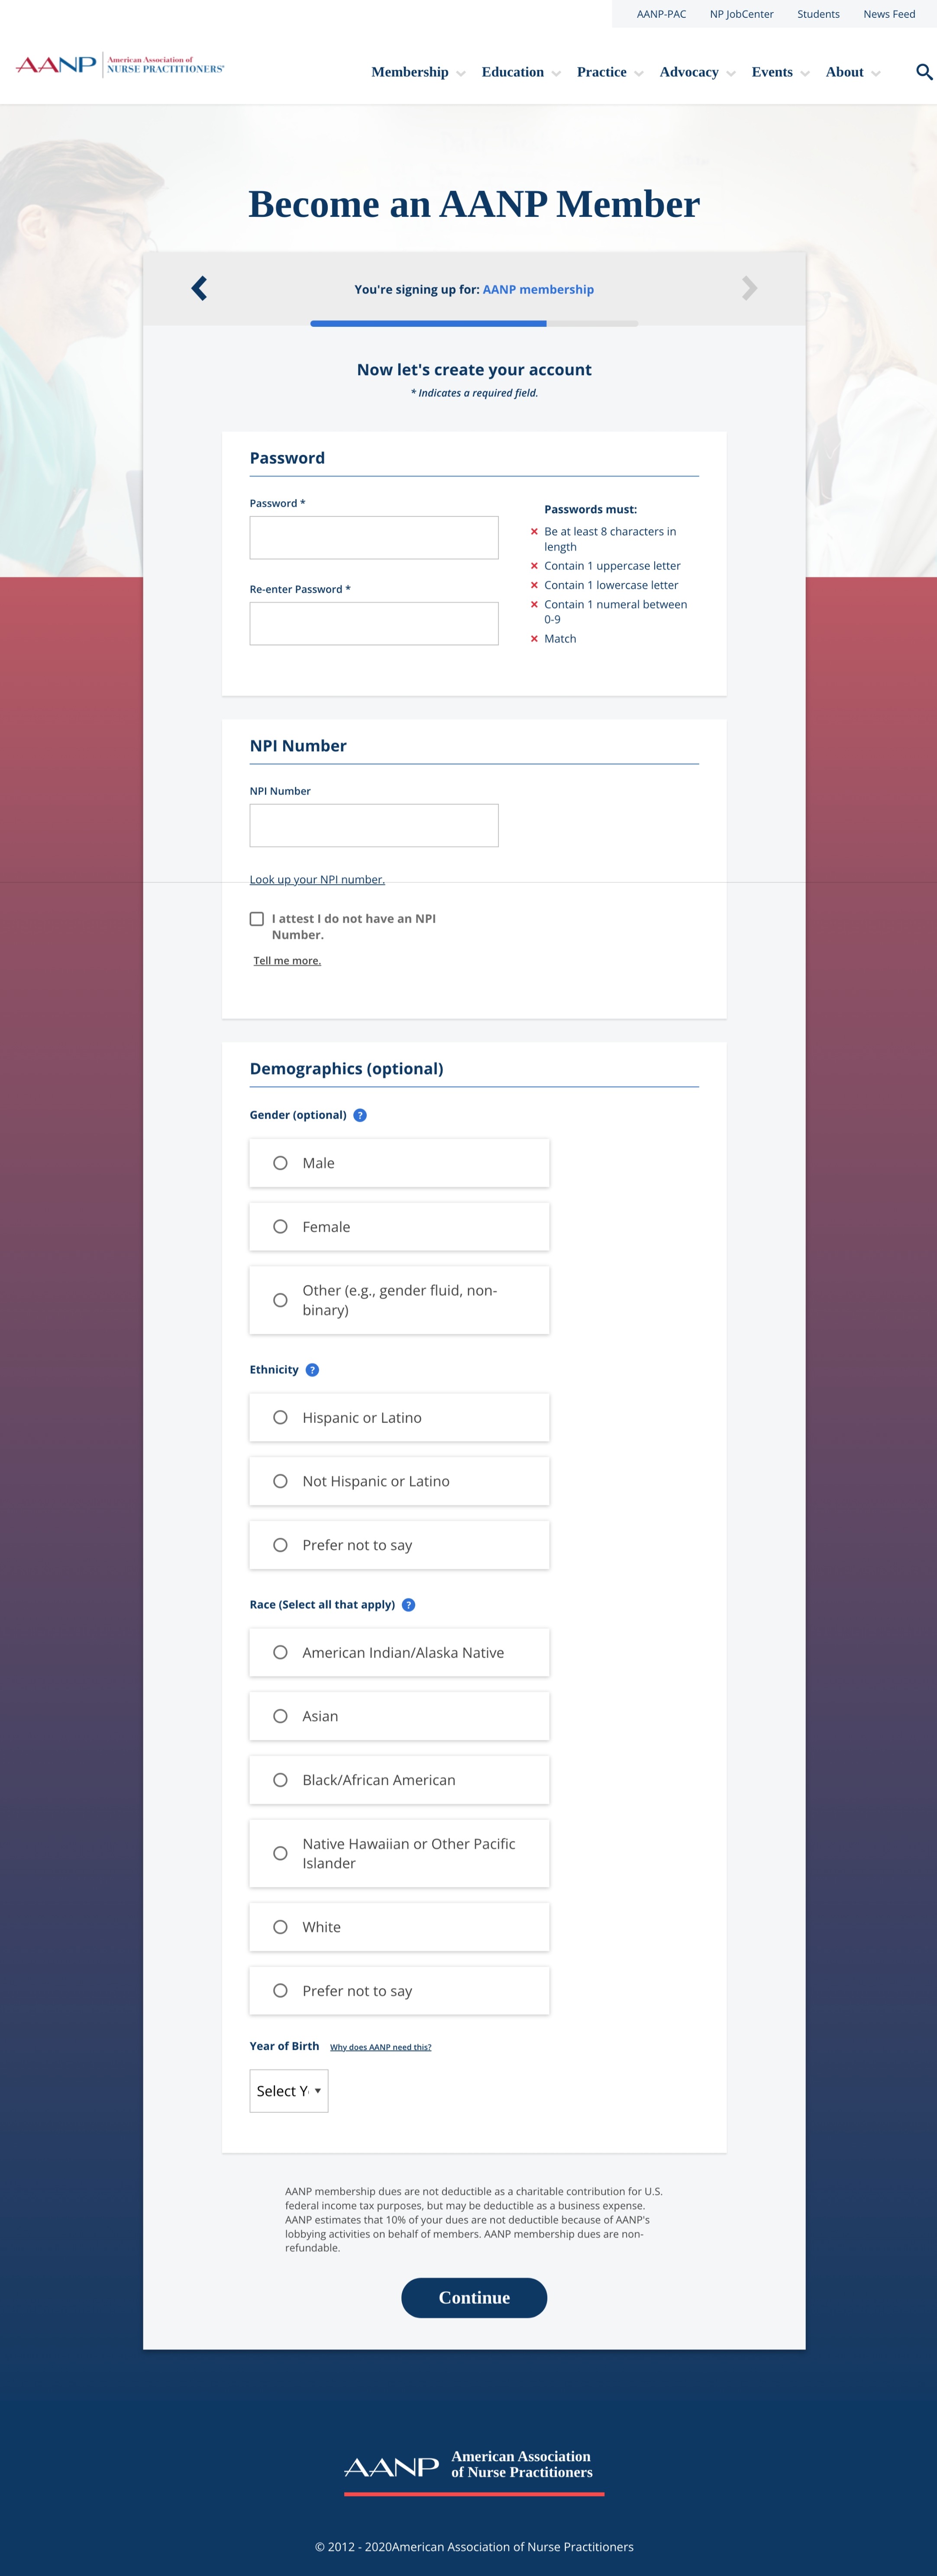Click the Look up your NPI number link

(x=317, y=880)
